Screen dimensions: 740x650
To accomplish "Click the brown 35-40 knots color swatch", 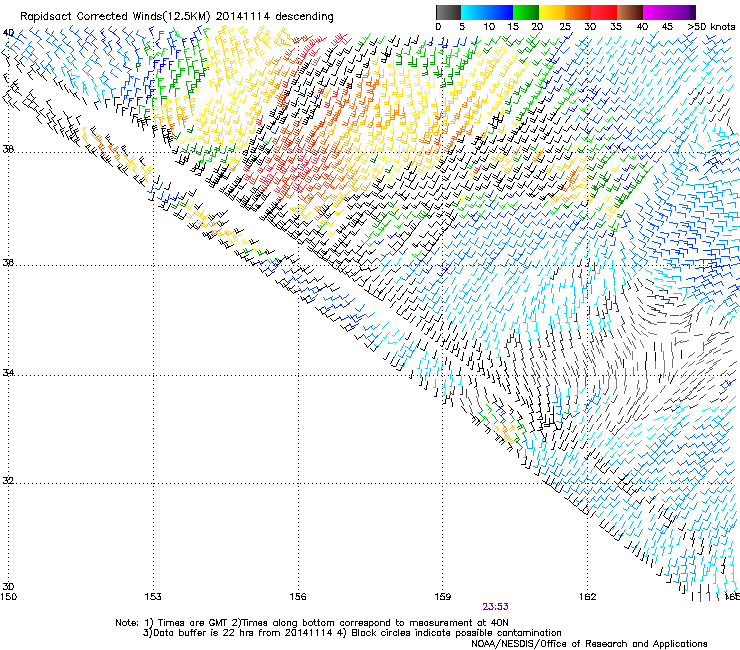I will click(x=630, y=12).
